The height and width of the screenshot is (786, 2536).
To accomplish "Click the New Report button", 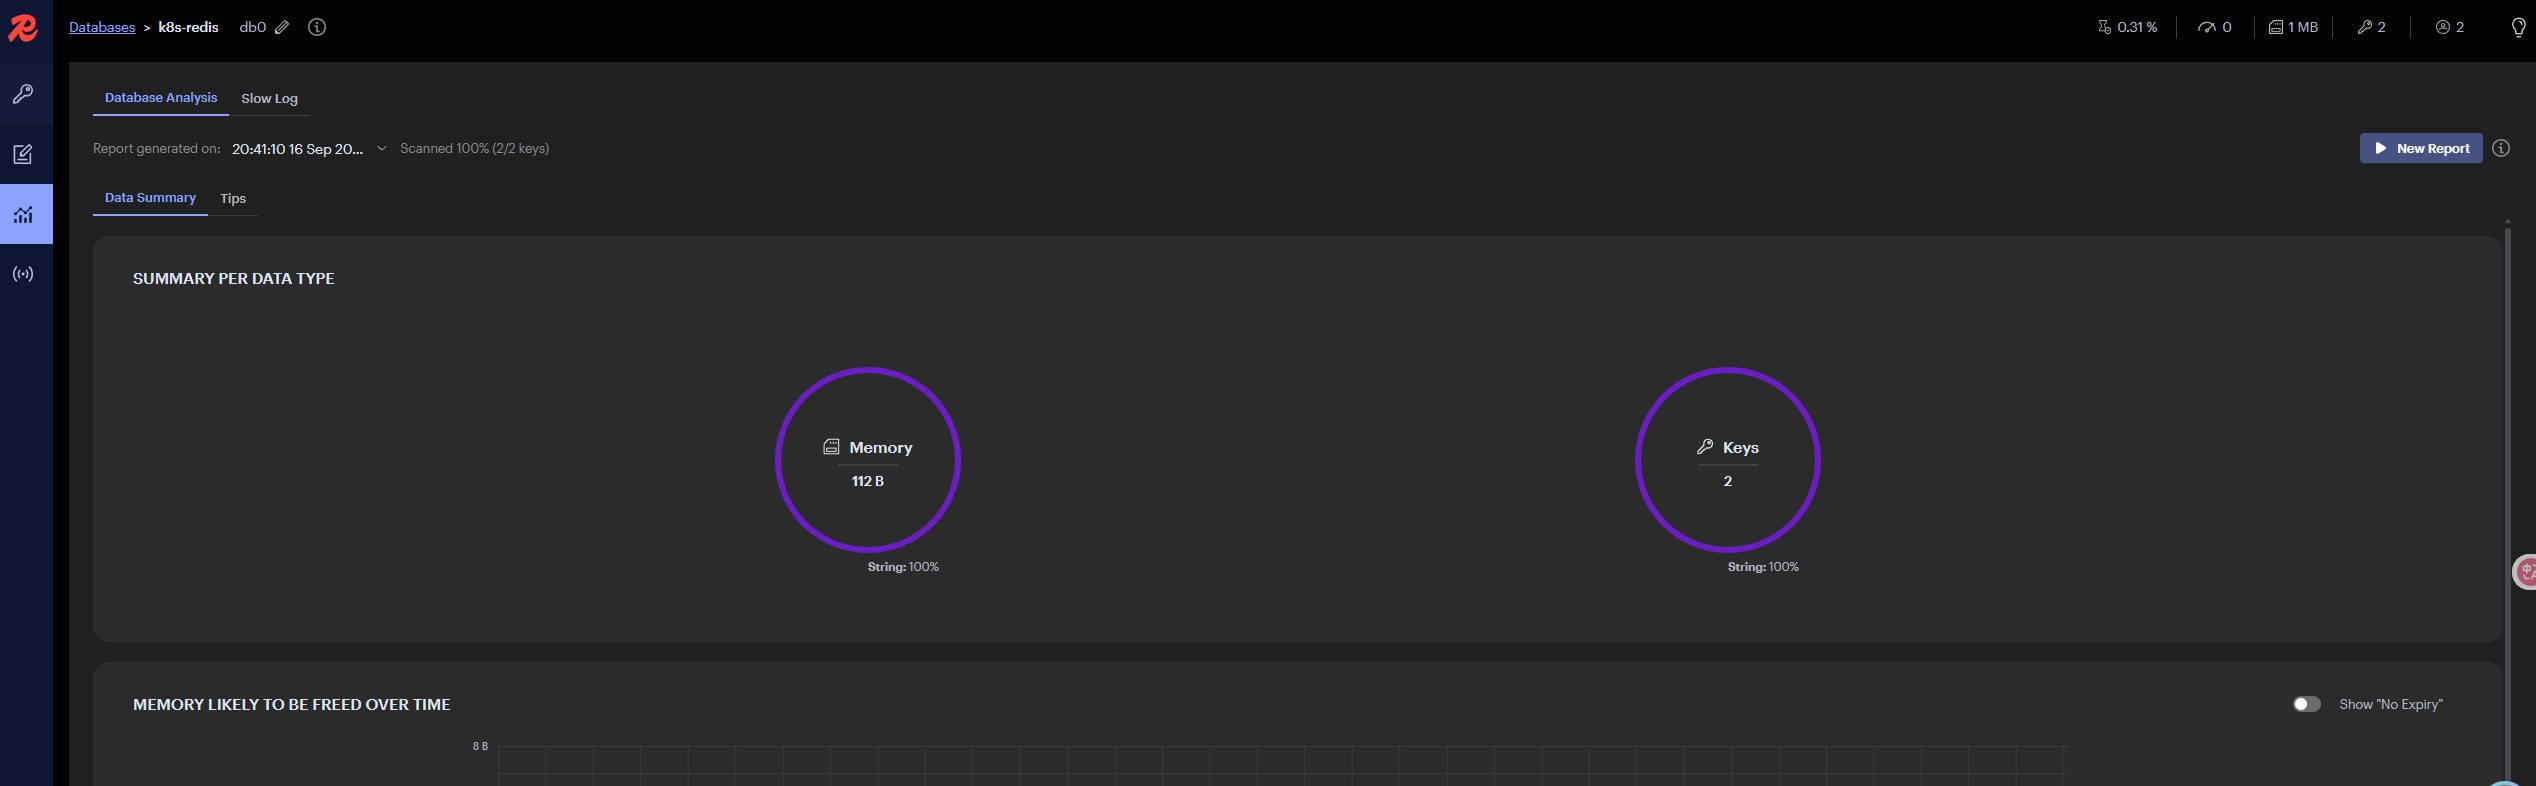I will (2420, 148).
